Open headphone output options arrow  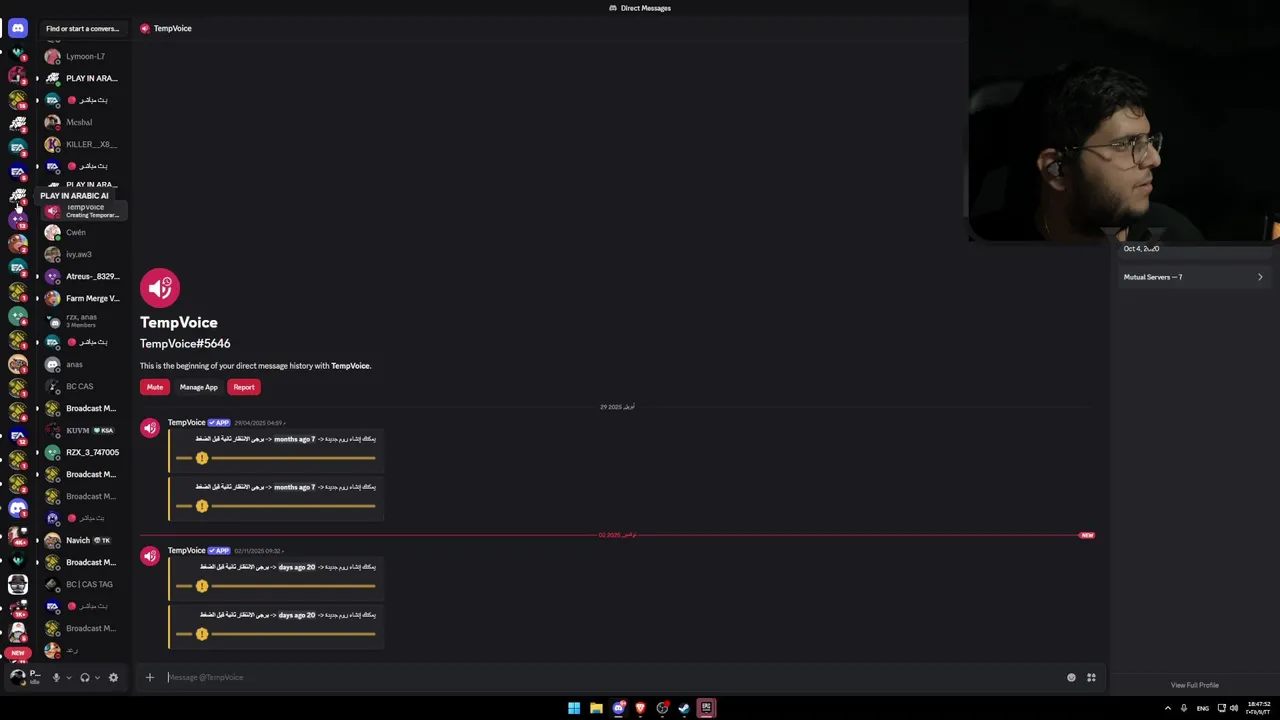97,677
